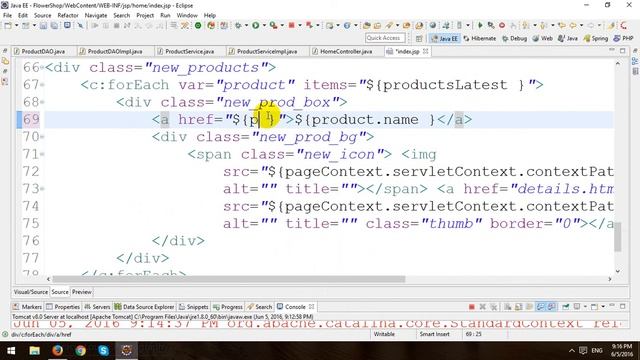Switch to the PHP perspective
This screenshot has width=640, height=360.
(x=623, y=38)
